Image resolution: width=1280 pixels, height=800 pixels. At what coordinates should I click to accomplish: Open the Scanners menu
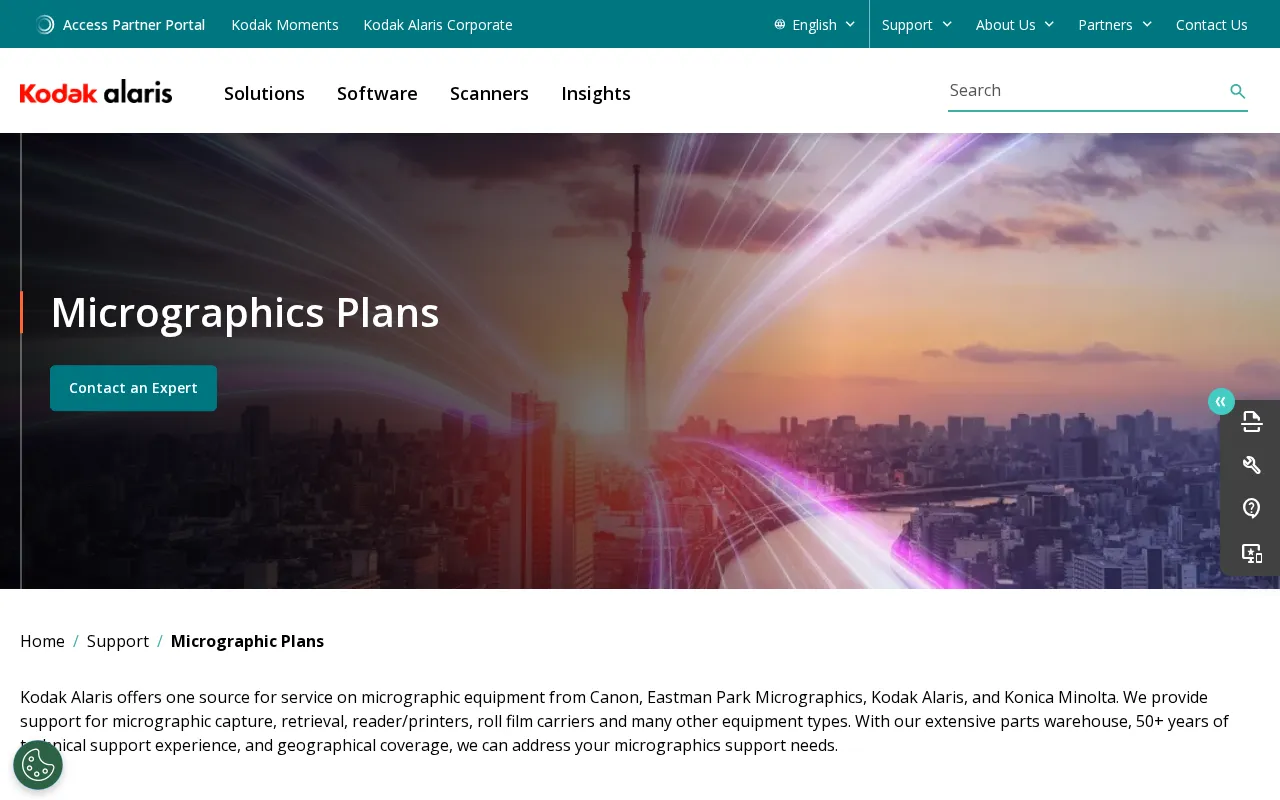489,93
